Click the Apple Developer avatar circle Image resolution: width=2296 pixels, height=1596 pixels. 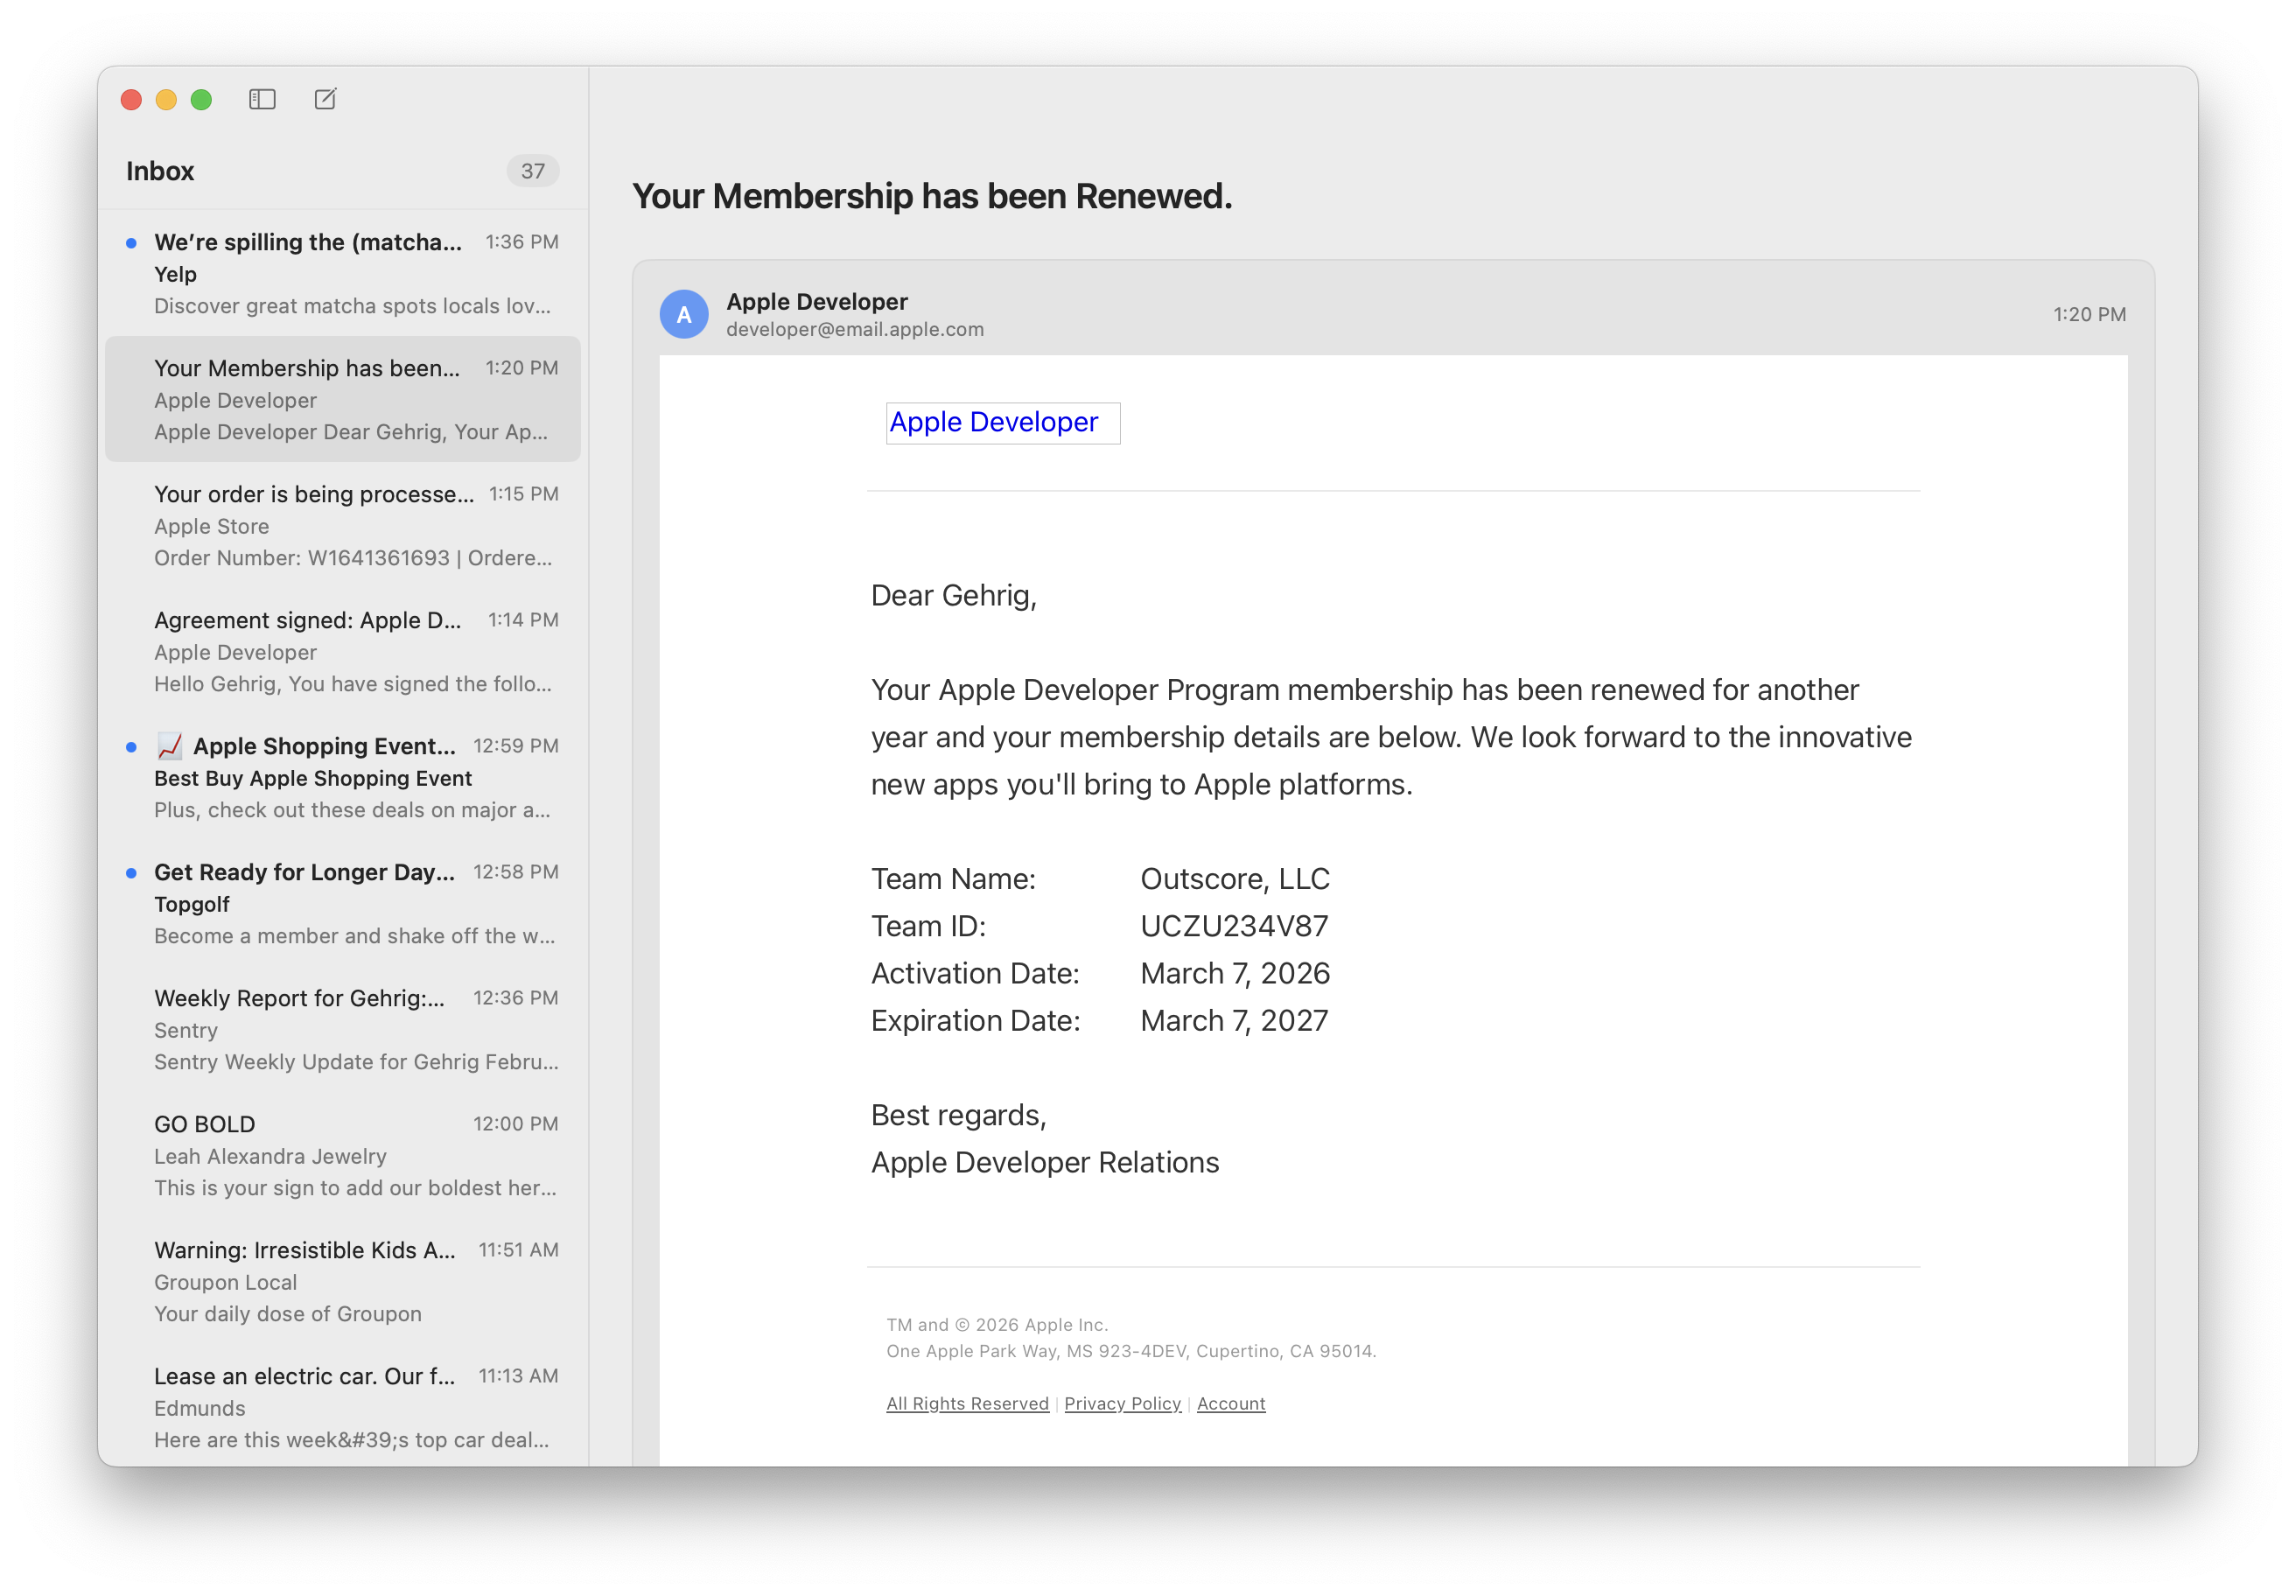[685, 314]
